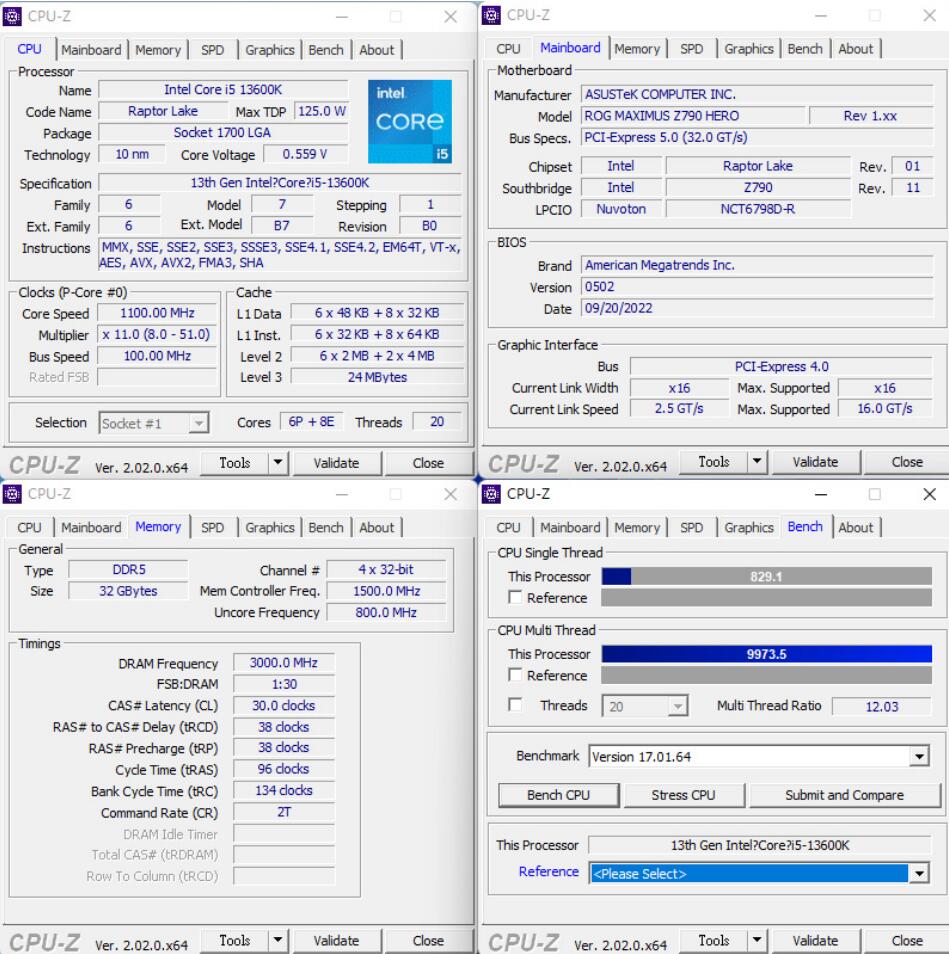949x954 pixels.
Task: Open About tab in Bench window
Action: (855, 527)
